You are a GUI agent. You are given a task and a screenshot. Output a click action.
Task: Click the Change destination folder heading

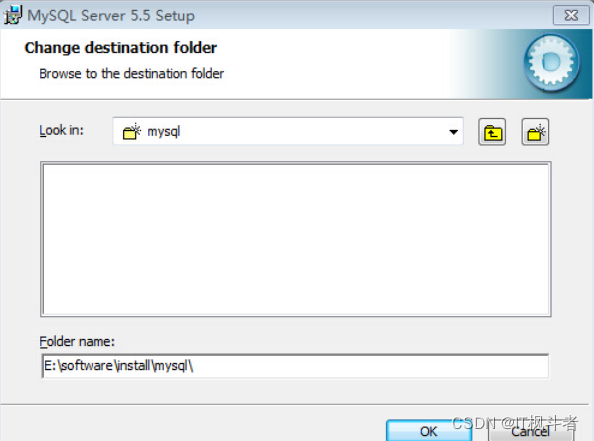[x=120, y=48]
